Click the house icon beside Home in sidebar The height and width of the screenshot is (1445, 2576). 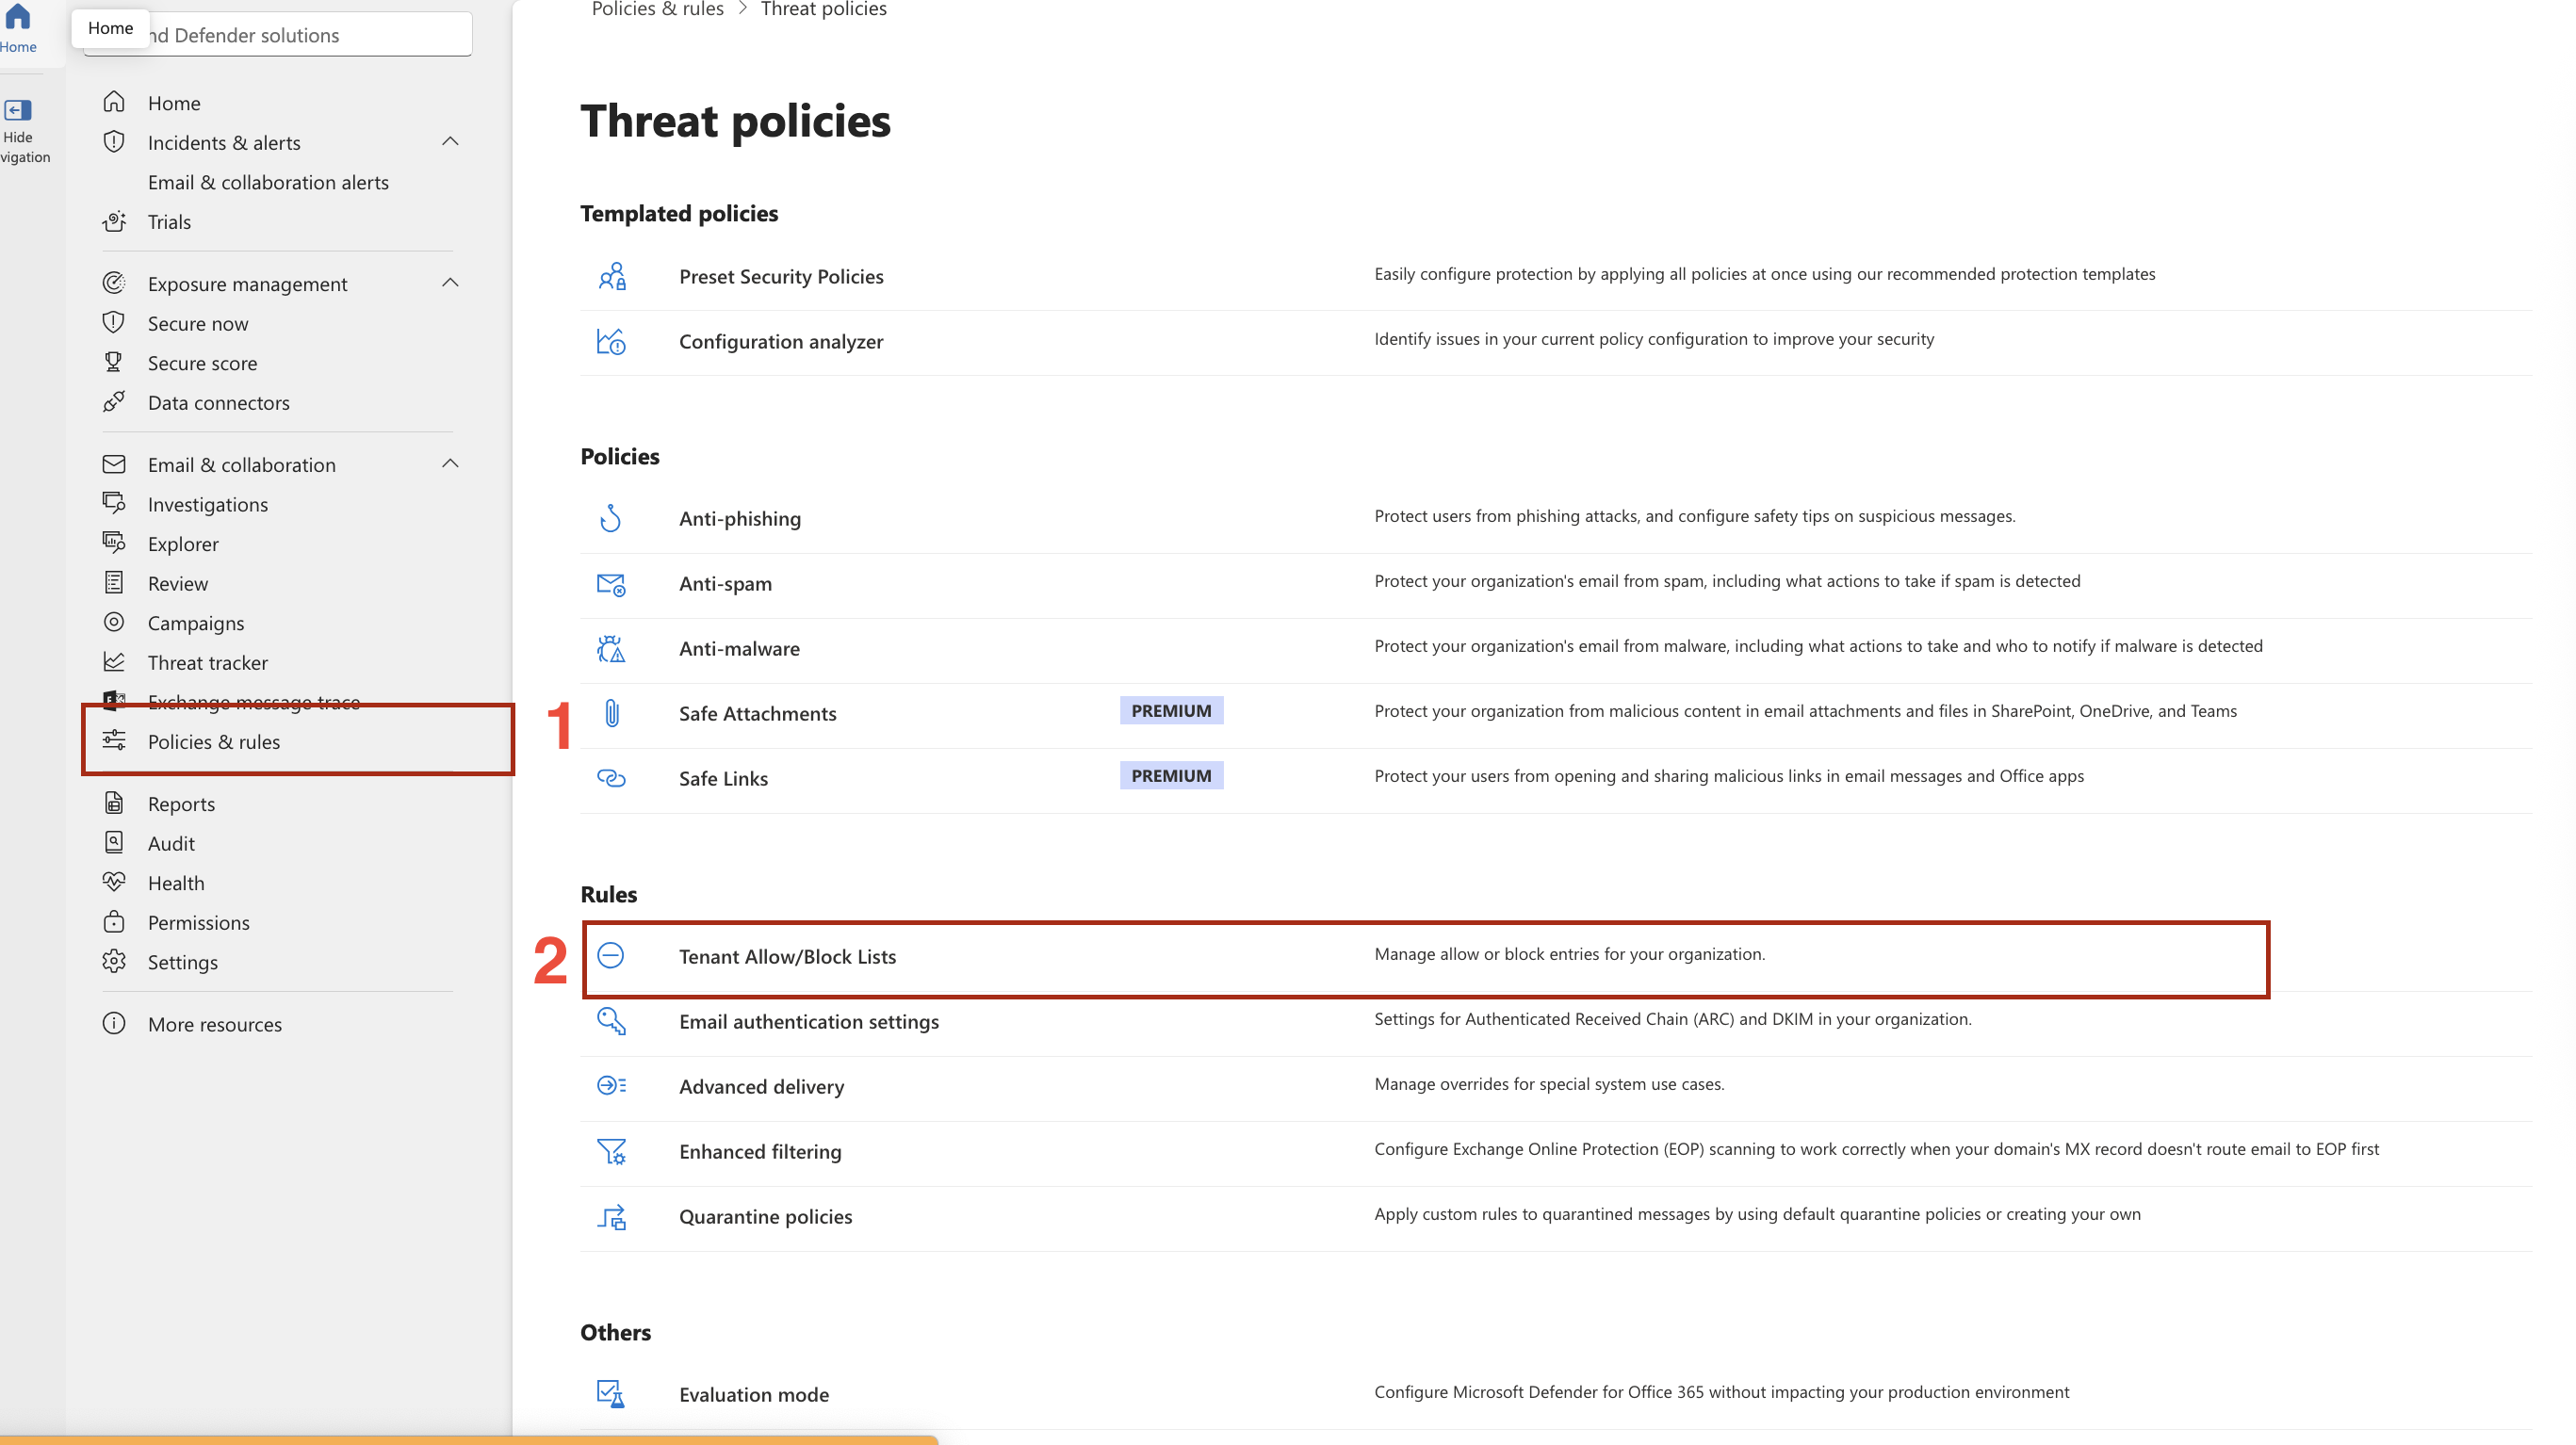(114, 102)
